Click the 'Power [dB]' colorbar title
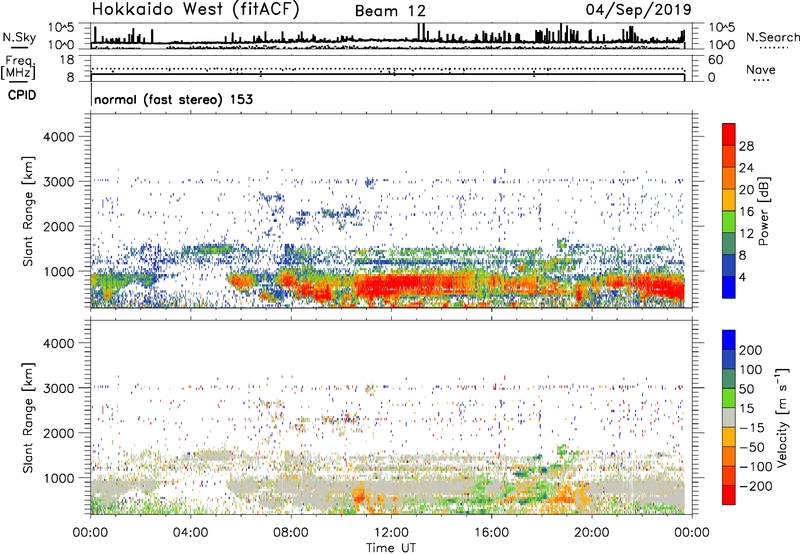The width and height of the screenshot is (800, 554). 764,211
